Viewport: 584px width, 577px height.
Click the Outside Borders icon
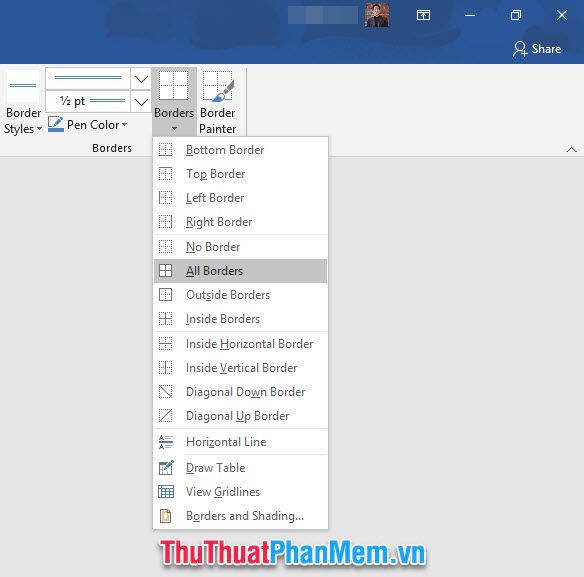coord(165,295)
